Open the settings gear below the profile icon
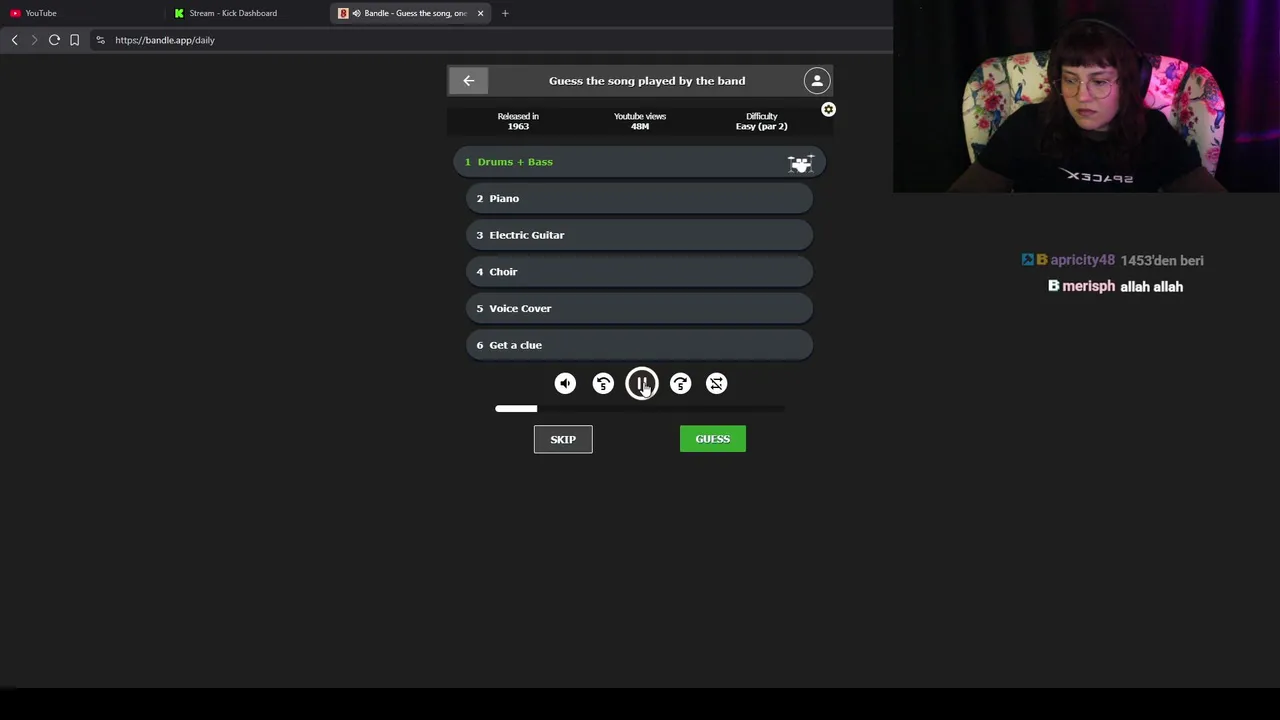The width and height of the screenshot is (1280, 720). click(828, 109)
